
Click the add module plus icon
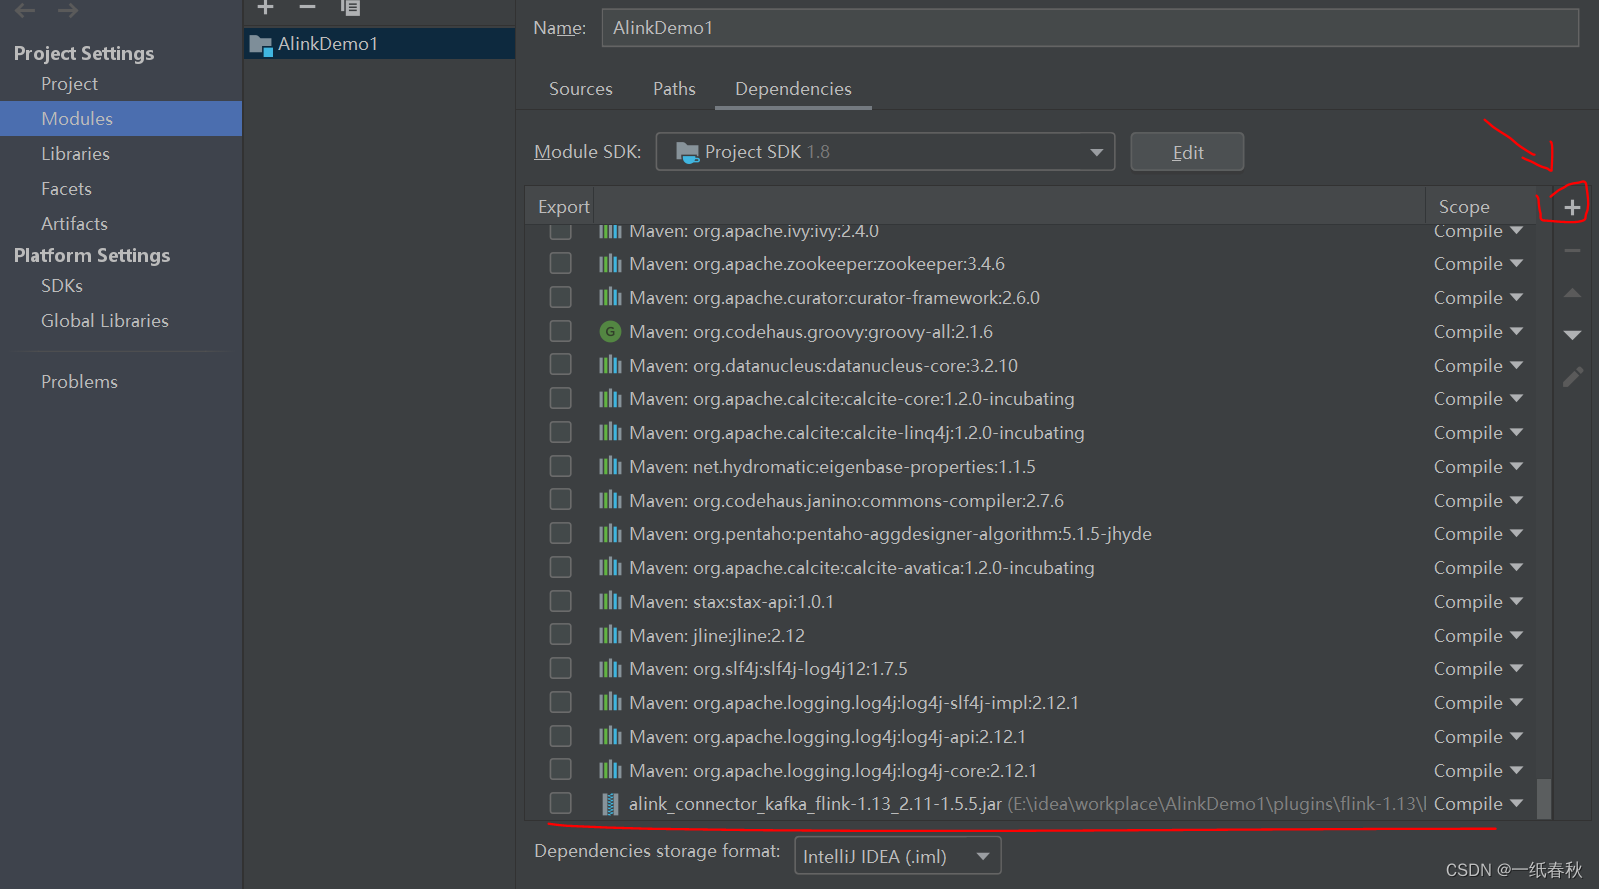click(x=265, y=7)
